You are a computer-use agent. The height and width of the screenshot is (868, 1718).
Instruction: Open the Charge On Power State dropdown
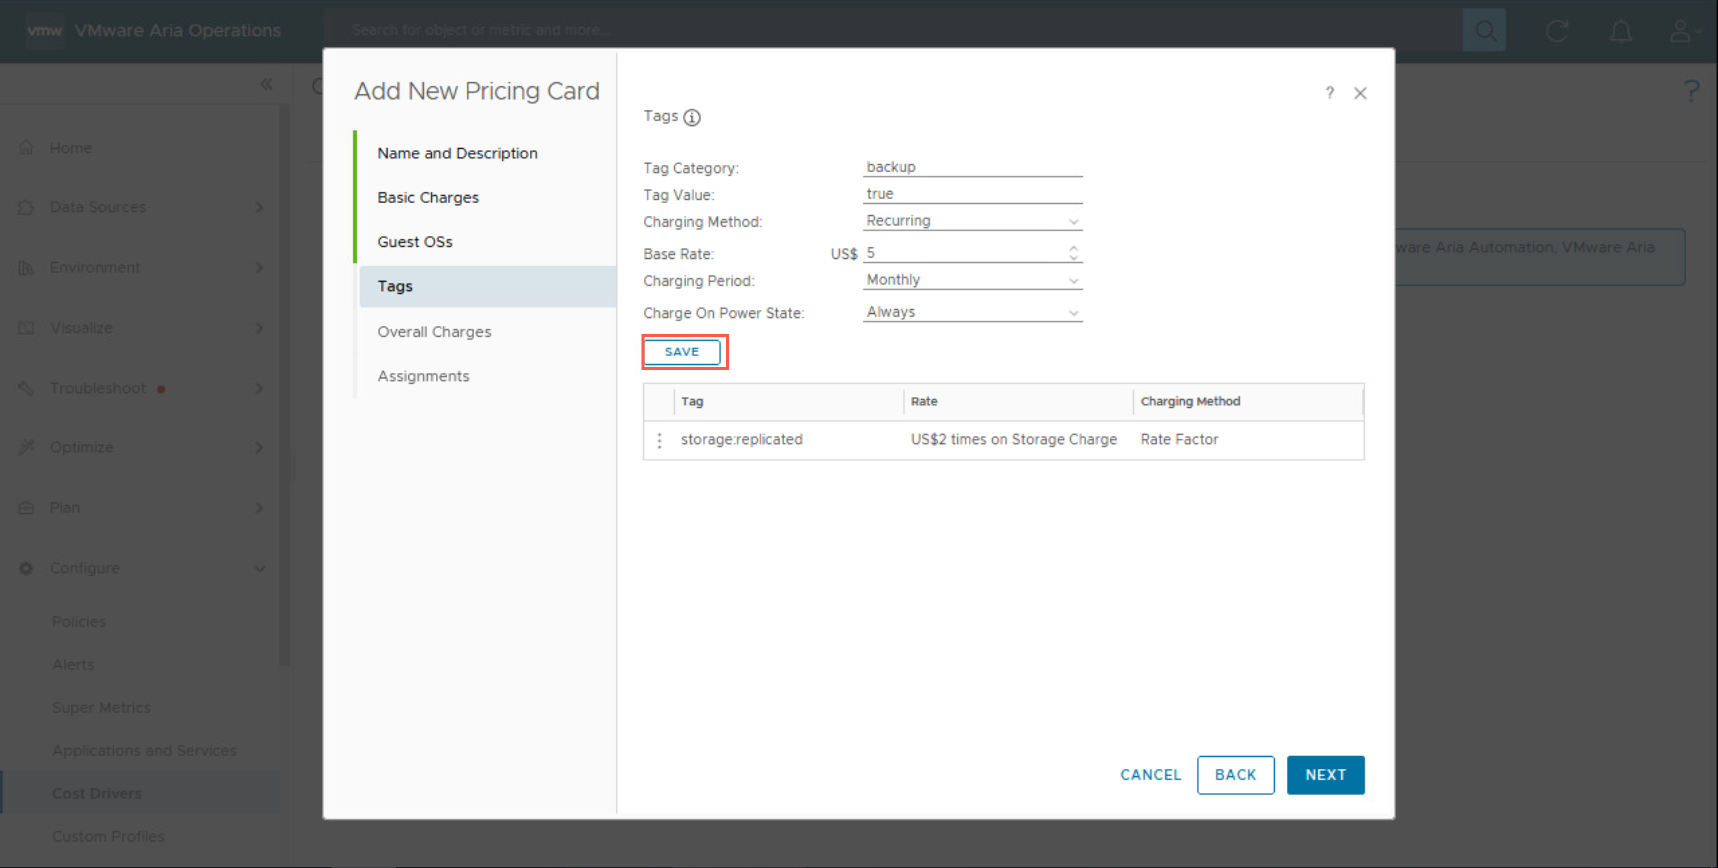(x=972, y=312)
